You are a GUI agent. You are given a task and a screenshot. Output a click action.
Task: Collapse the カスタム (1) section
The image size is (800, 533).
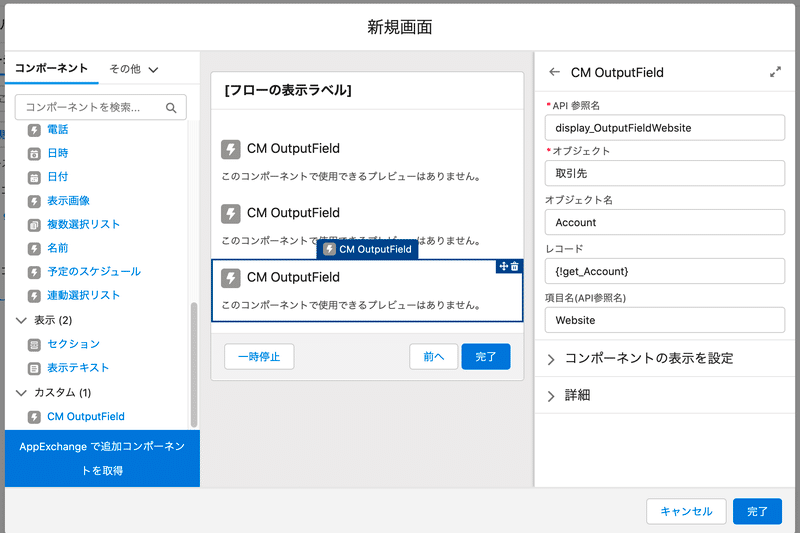(x=22, y=392)
